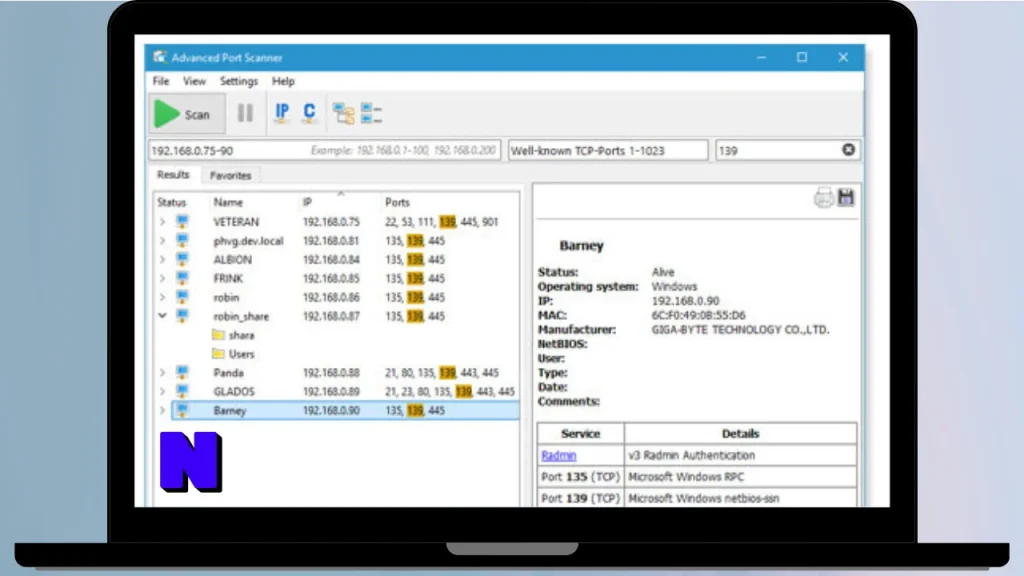Open the View menu
This screenshot has width=1024, height=576.
[194, 81]
